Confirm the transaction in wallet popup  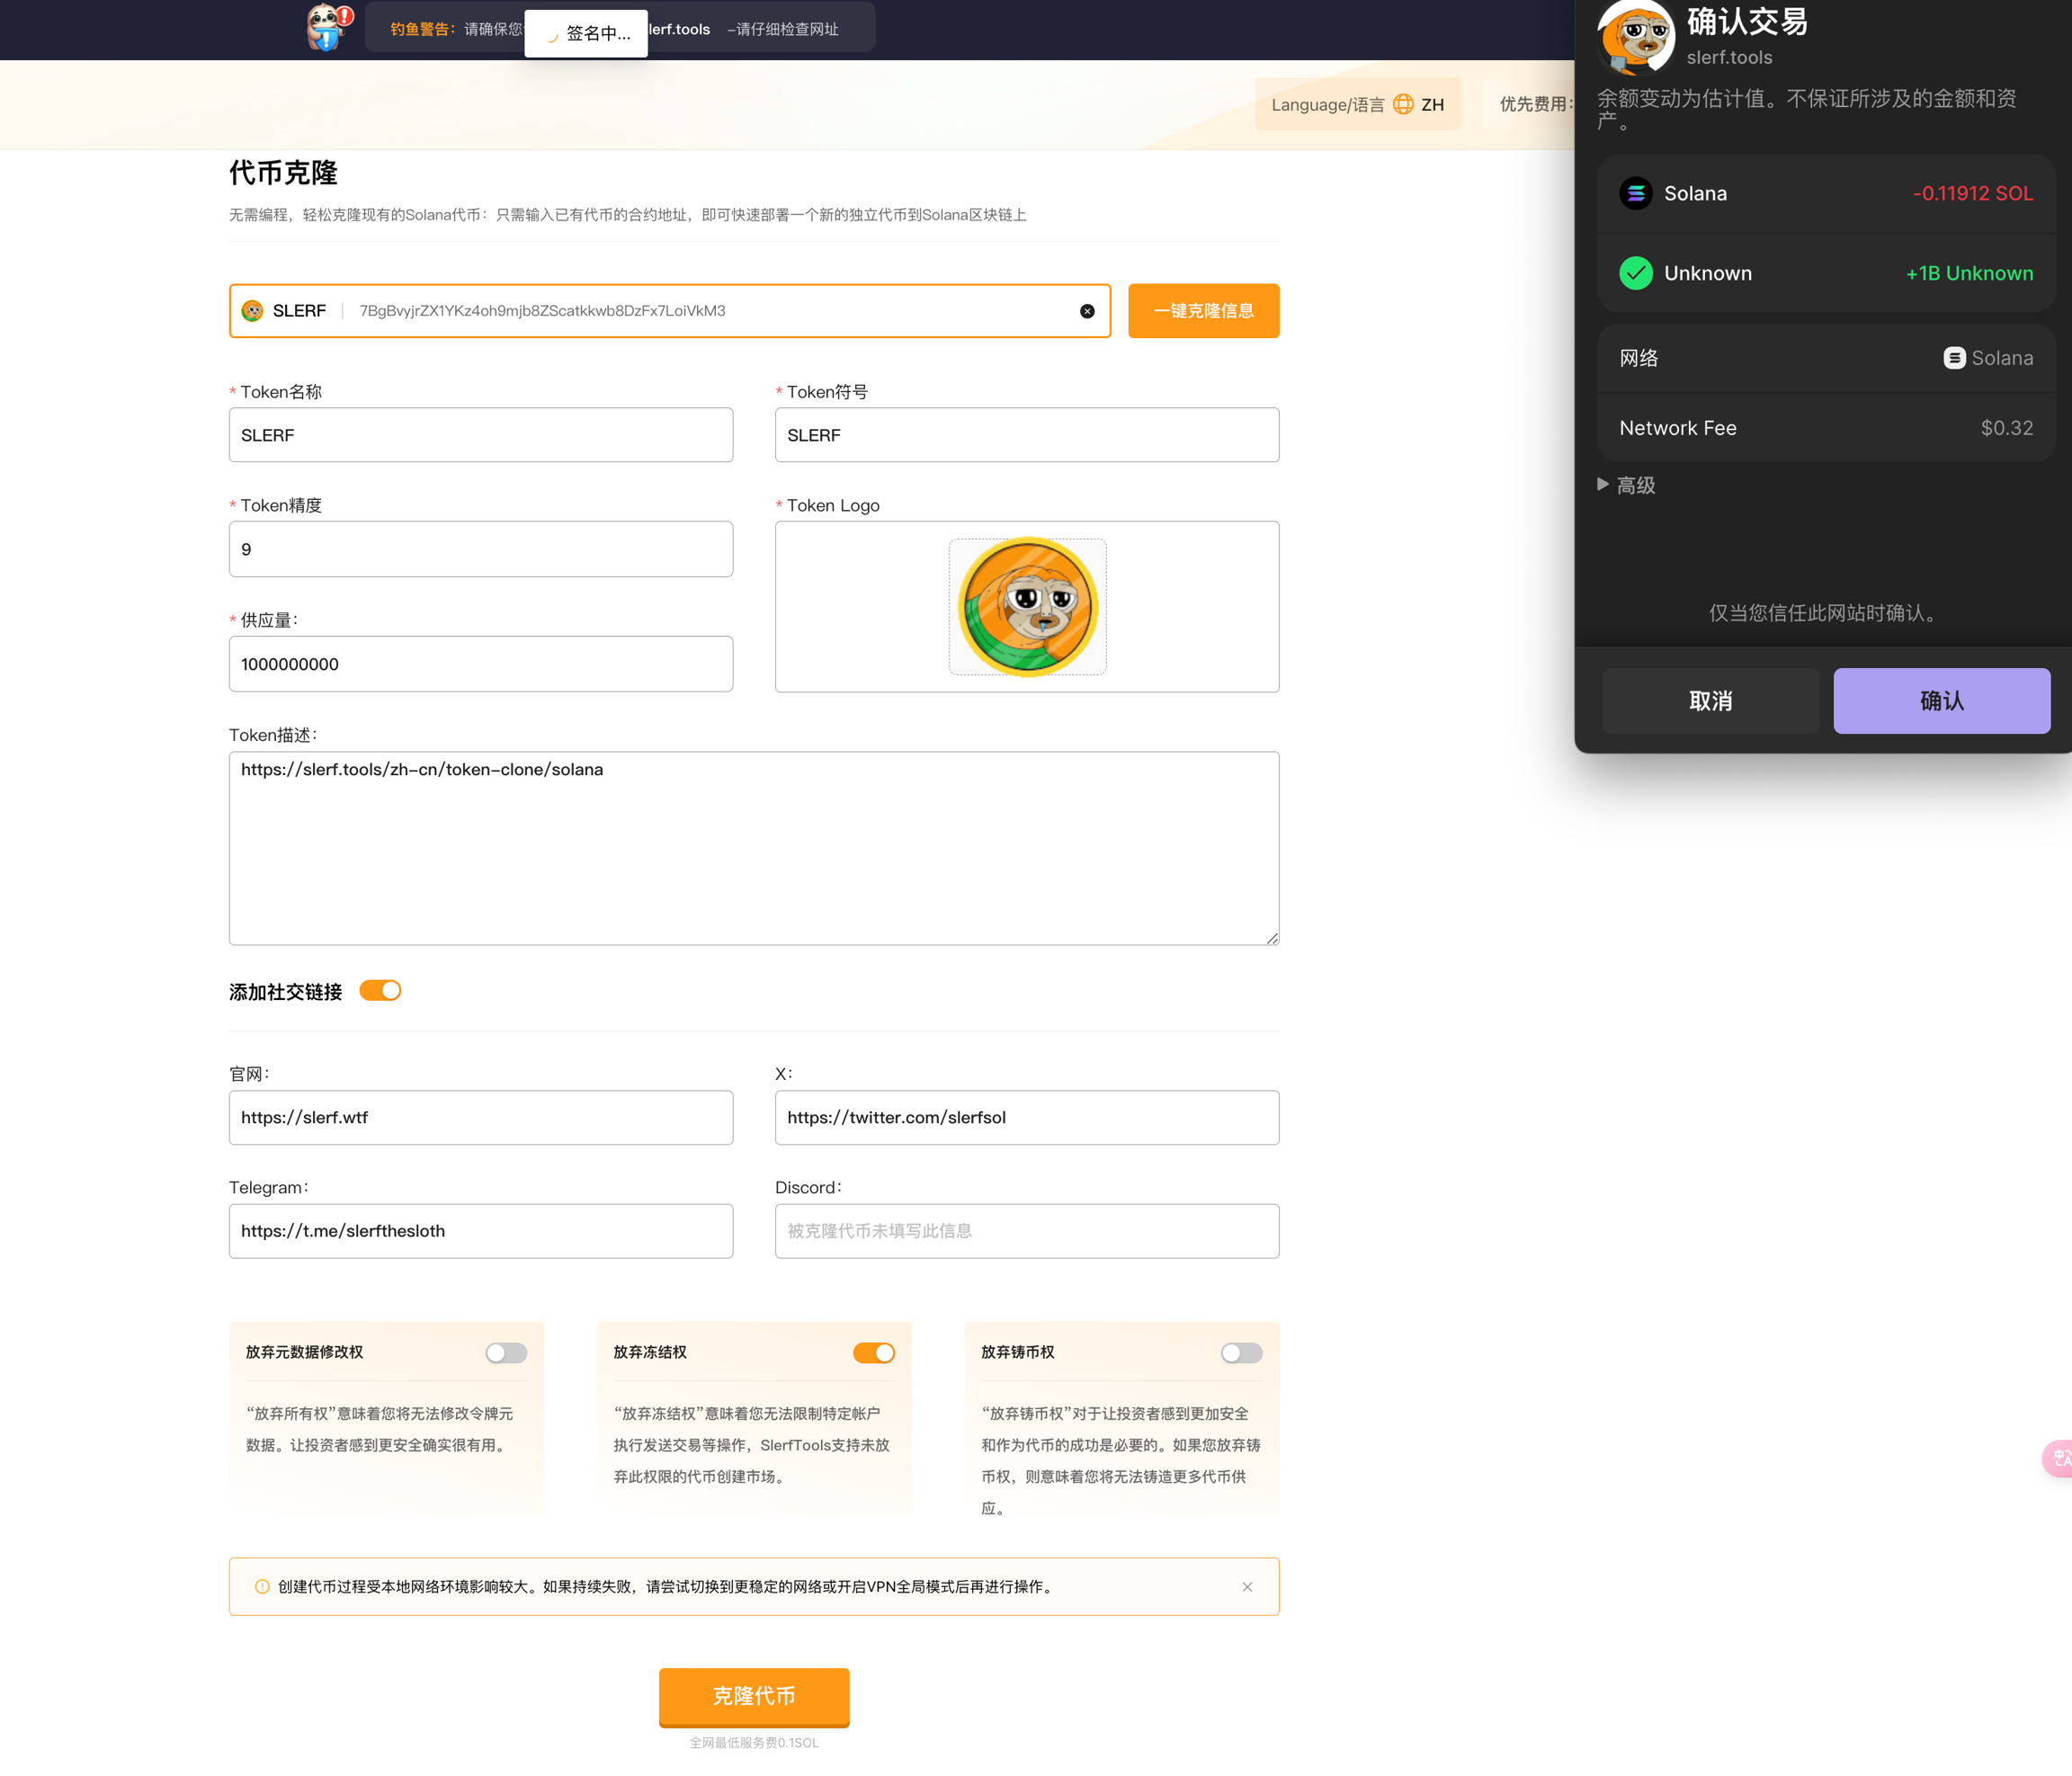tap(1941, 700)
